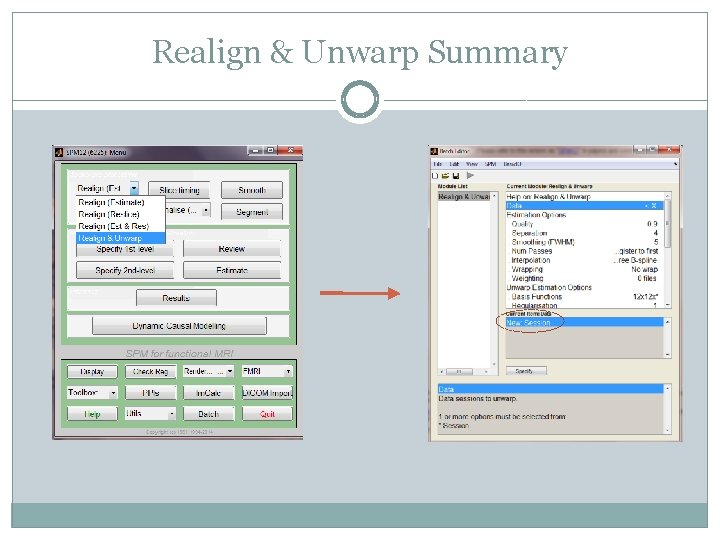The width and height of the screenshot is (720, 540).
Task: Click the green Help button
Action: pos(92,414)
